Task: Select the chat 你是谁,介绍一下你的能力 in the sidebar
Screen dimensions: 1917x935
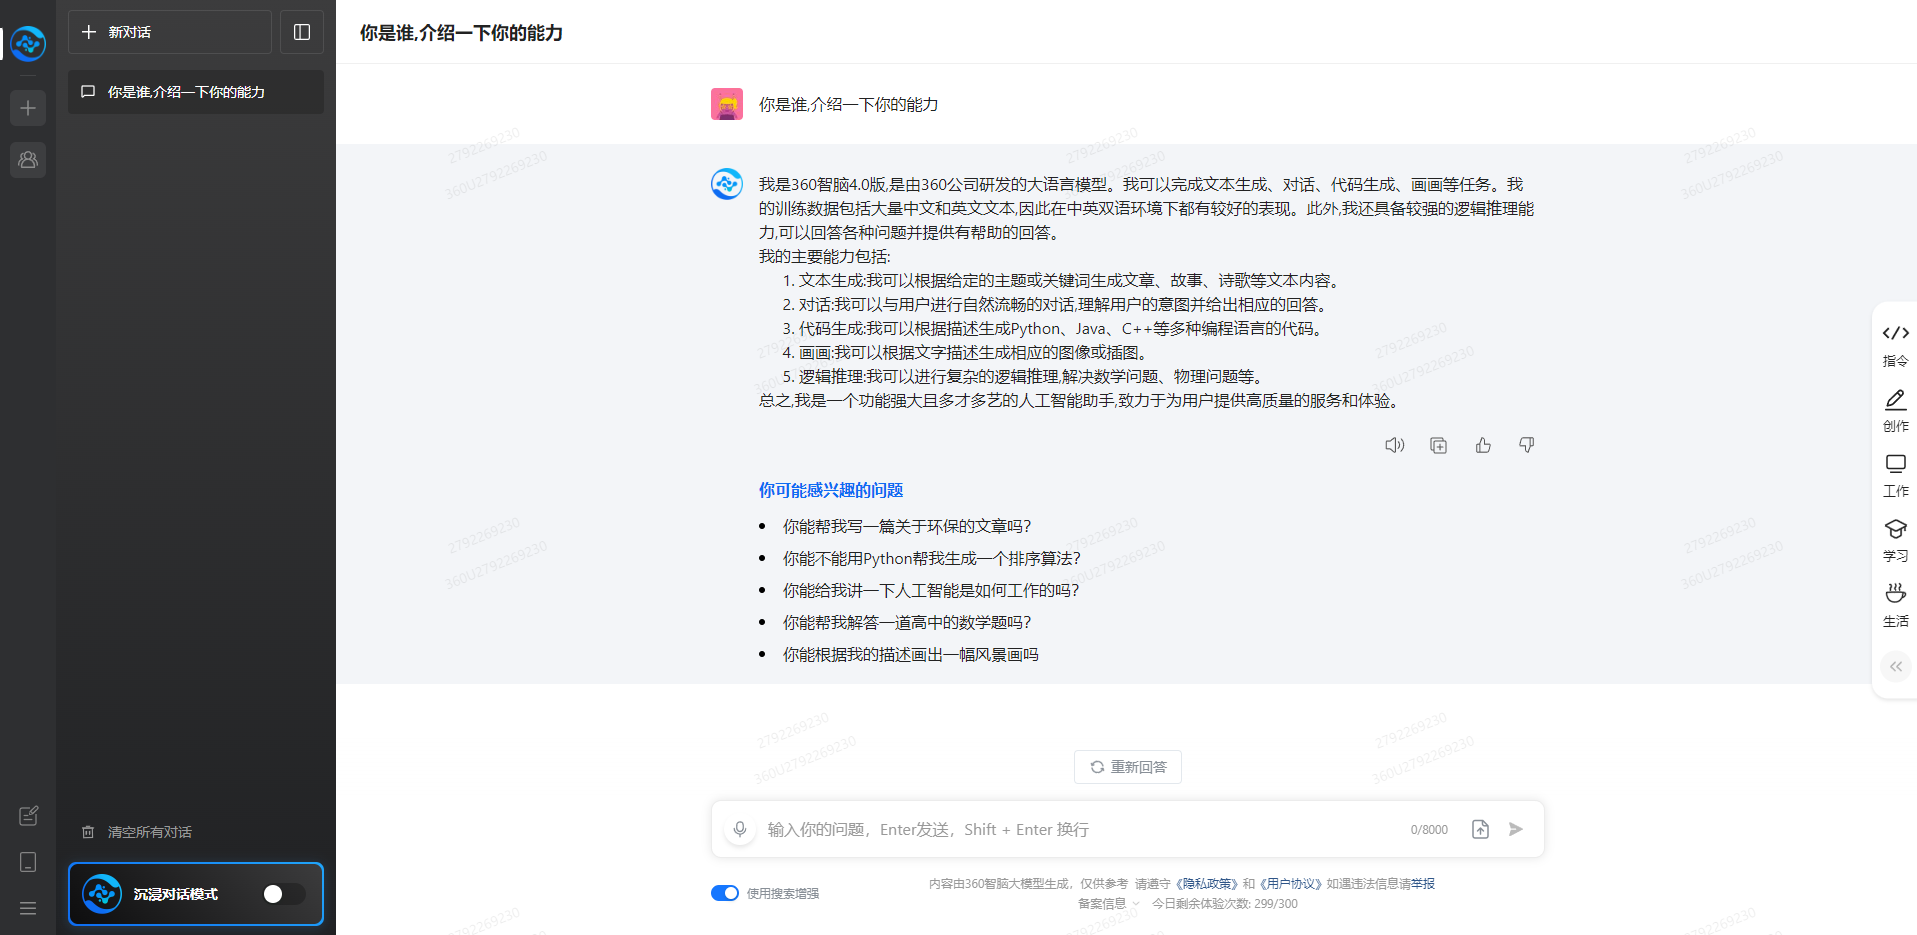Action: (196, 92)
